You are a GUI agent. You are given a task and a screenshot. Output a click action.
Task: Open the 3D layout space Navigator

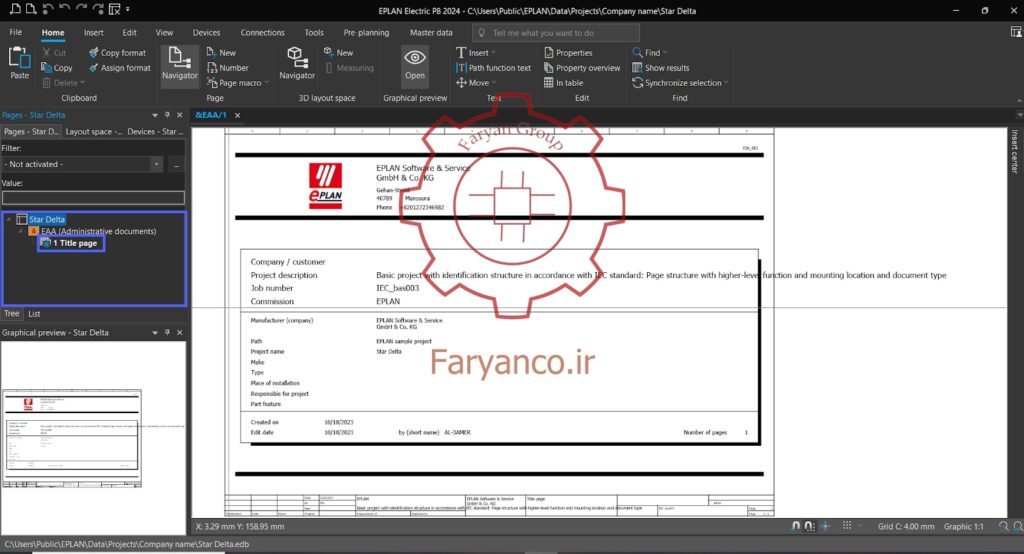[x=297, y=64]
